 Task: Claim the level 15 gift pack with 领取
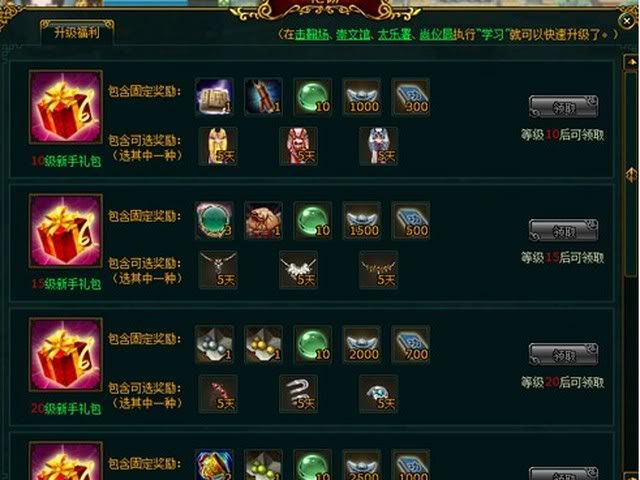pyautogui.click(x=564, y=231)
